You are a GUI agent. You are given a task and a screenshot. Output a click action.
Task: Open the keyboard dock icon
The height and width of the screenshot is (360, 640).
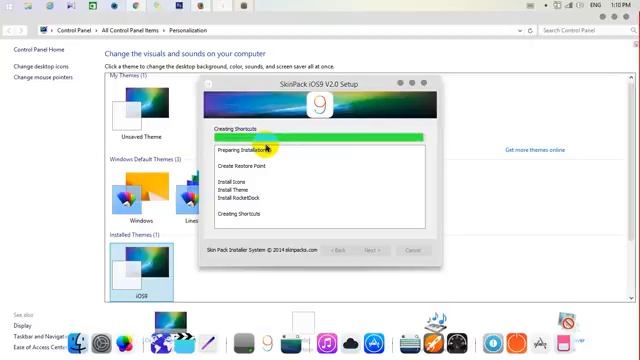pos(410,343)
